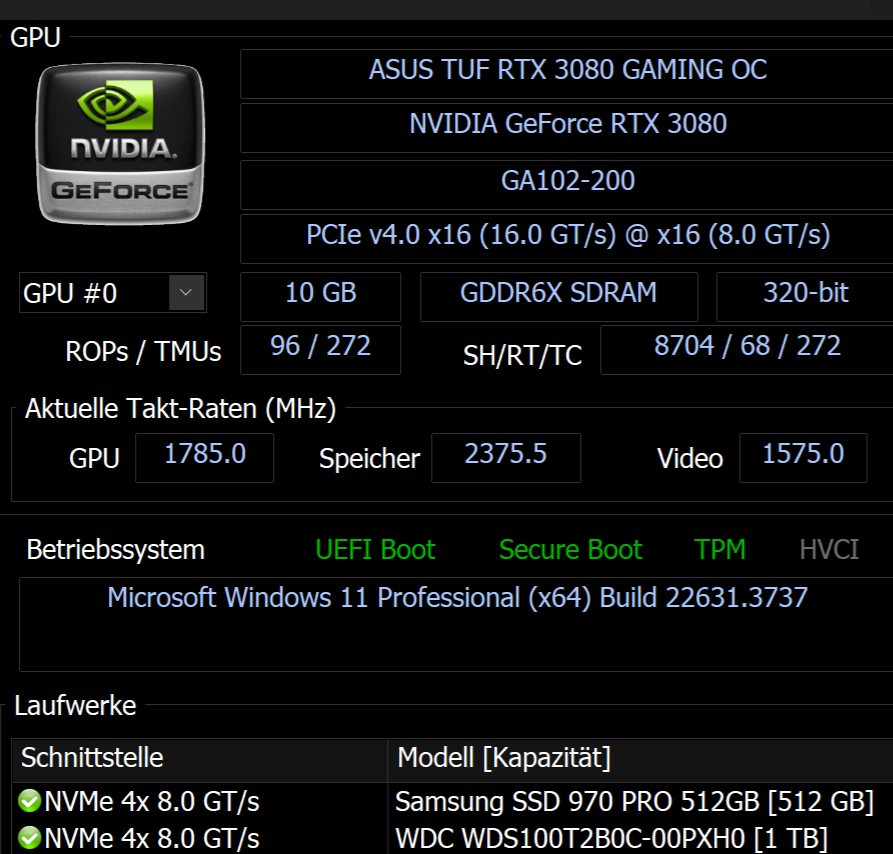
Task: Click the green check icon beside WDC drive row
Action: [29, 838]
